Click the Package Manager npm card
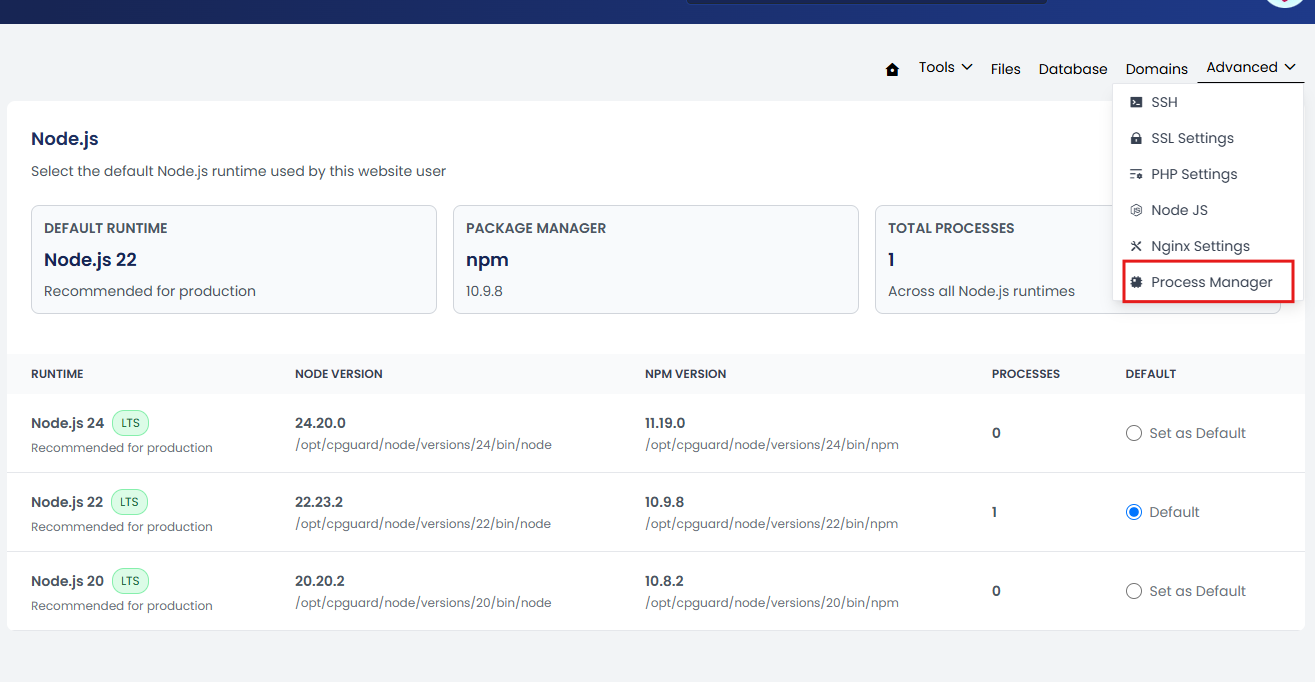This screenshot has width=1315, height=682. [x=656, y=260]
